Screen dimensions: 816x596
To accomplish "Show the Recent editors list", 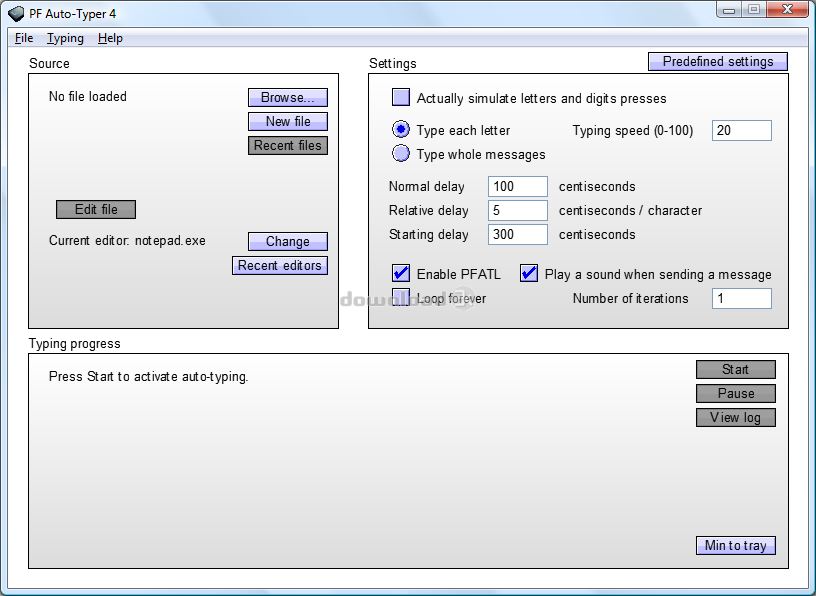I will 280,265.
